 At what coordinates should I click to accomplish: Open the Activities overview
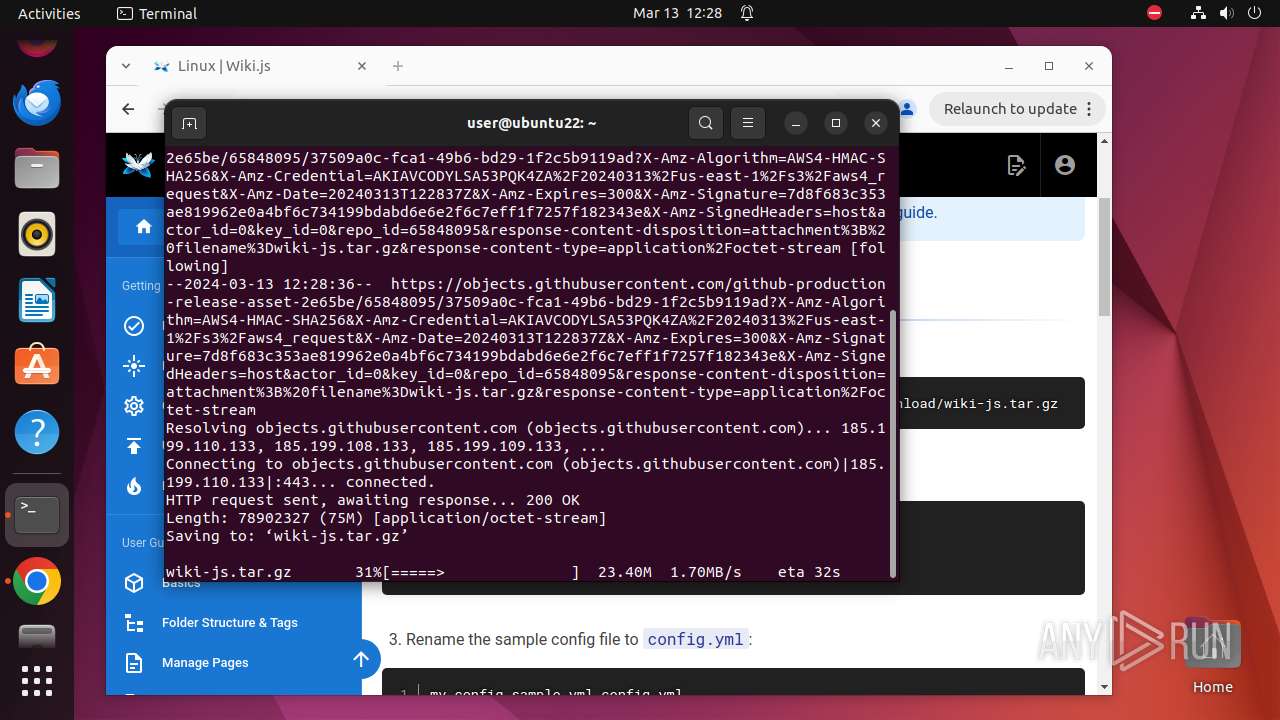point(49,14)
